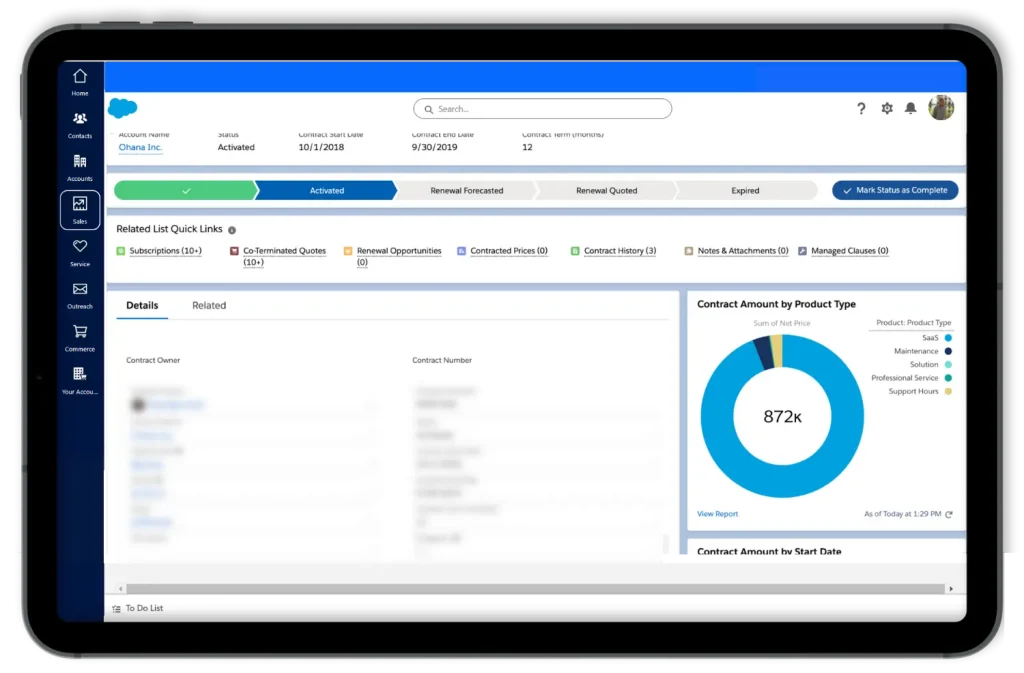
Task: Select the Renewal Forecasted stage
Action: (x=466, y=191)
